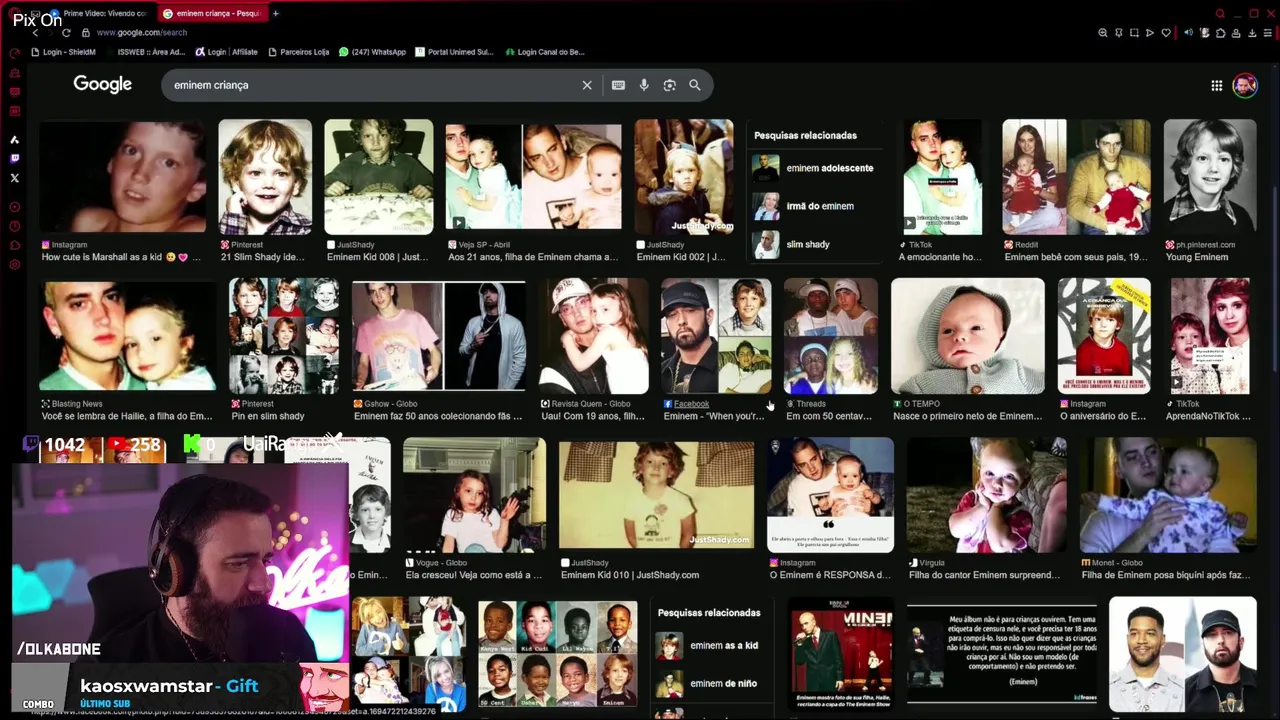Open Login - ShieldM bookmark
This screenshot has height=720, width=1280.
pos(63,52)
